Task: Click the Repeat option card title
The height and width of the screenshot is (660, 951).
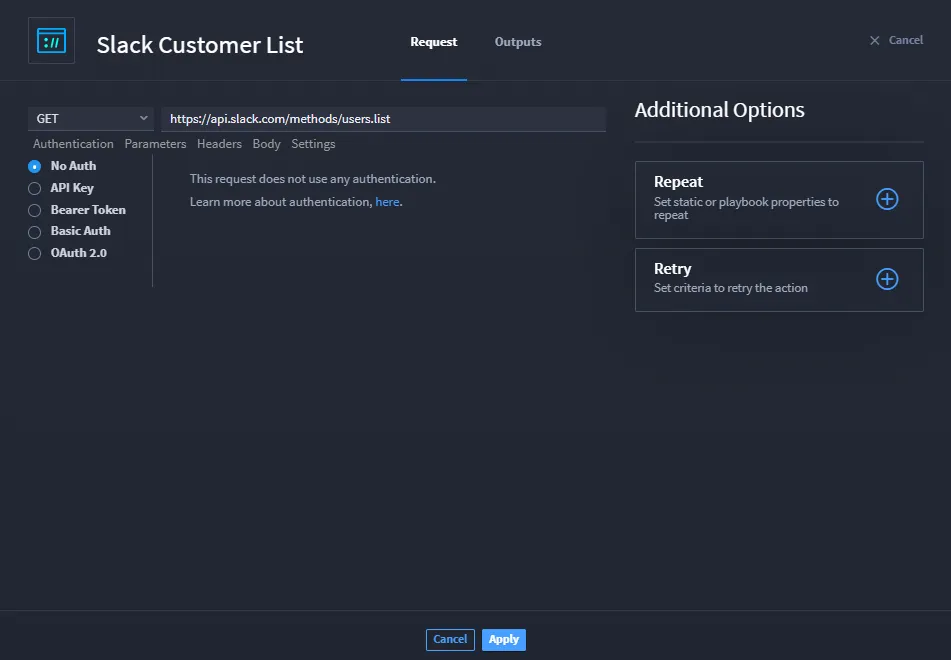Action: [x=678, y=181]
